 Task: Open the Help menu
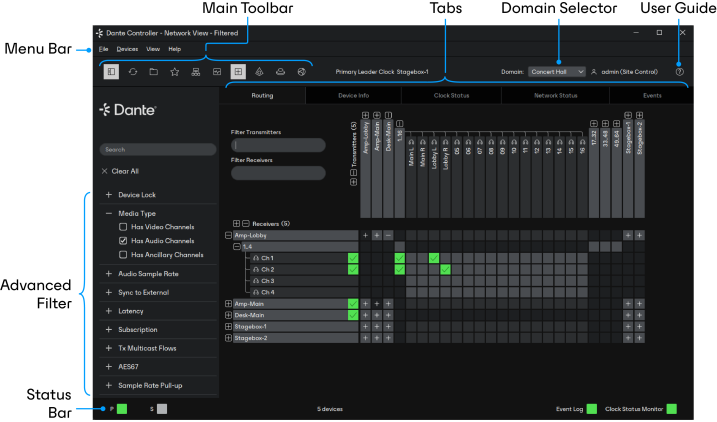point(175,49)
